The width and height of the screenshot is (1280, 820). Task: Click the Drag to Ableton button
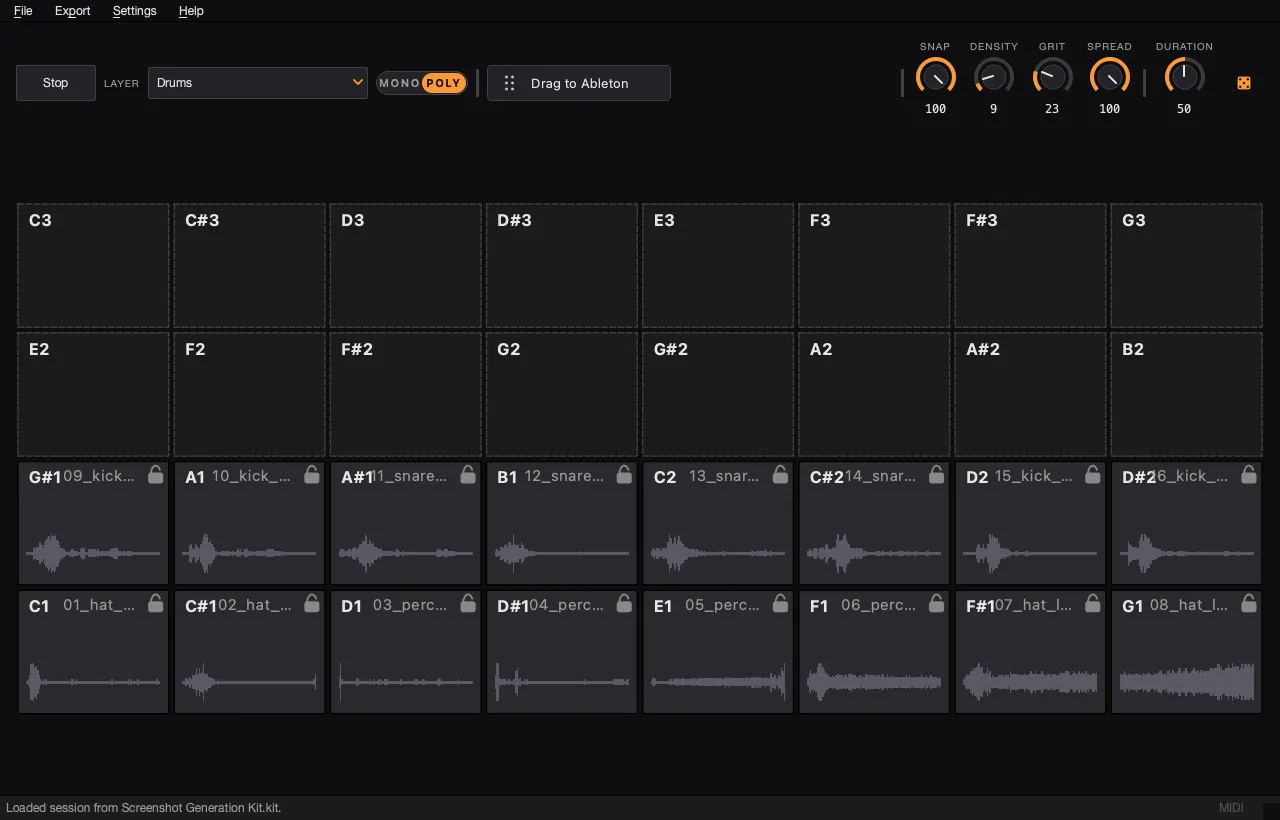(x=579, y=83)
